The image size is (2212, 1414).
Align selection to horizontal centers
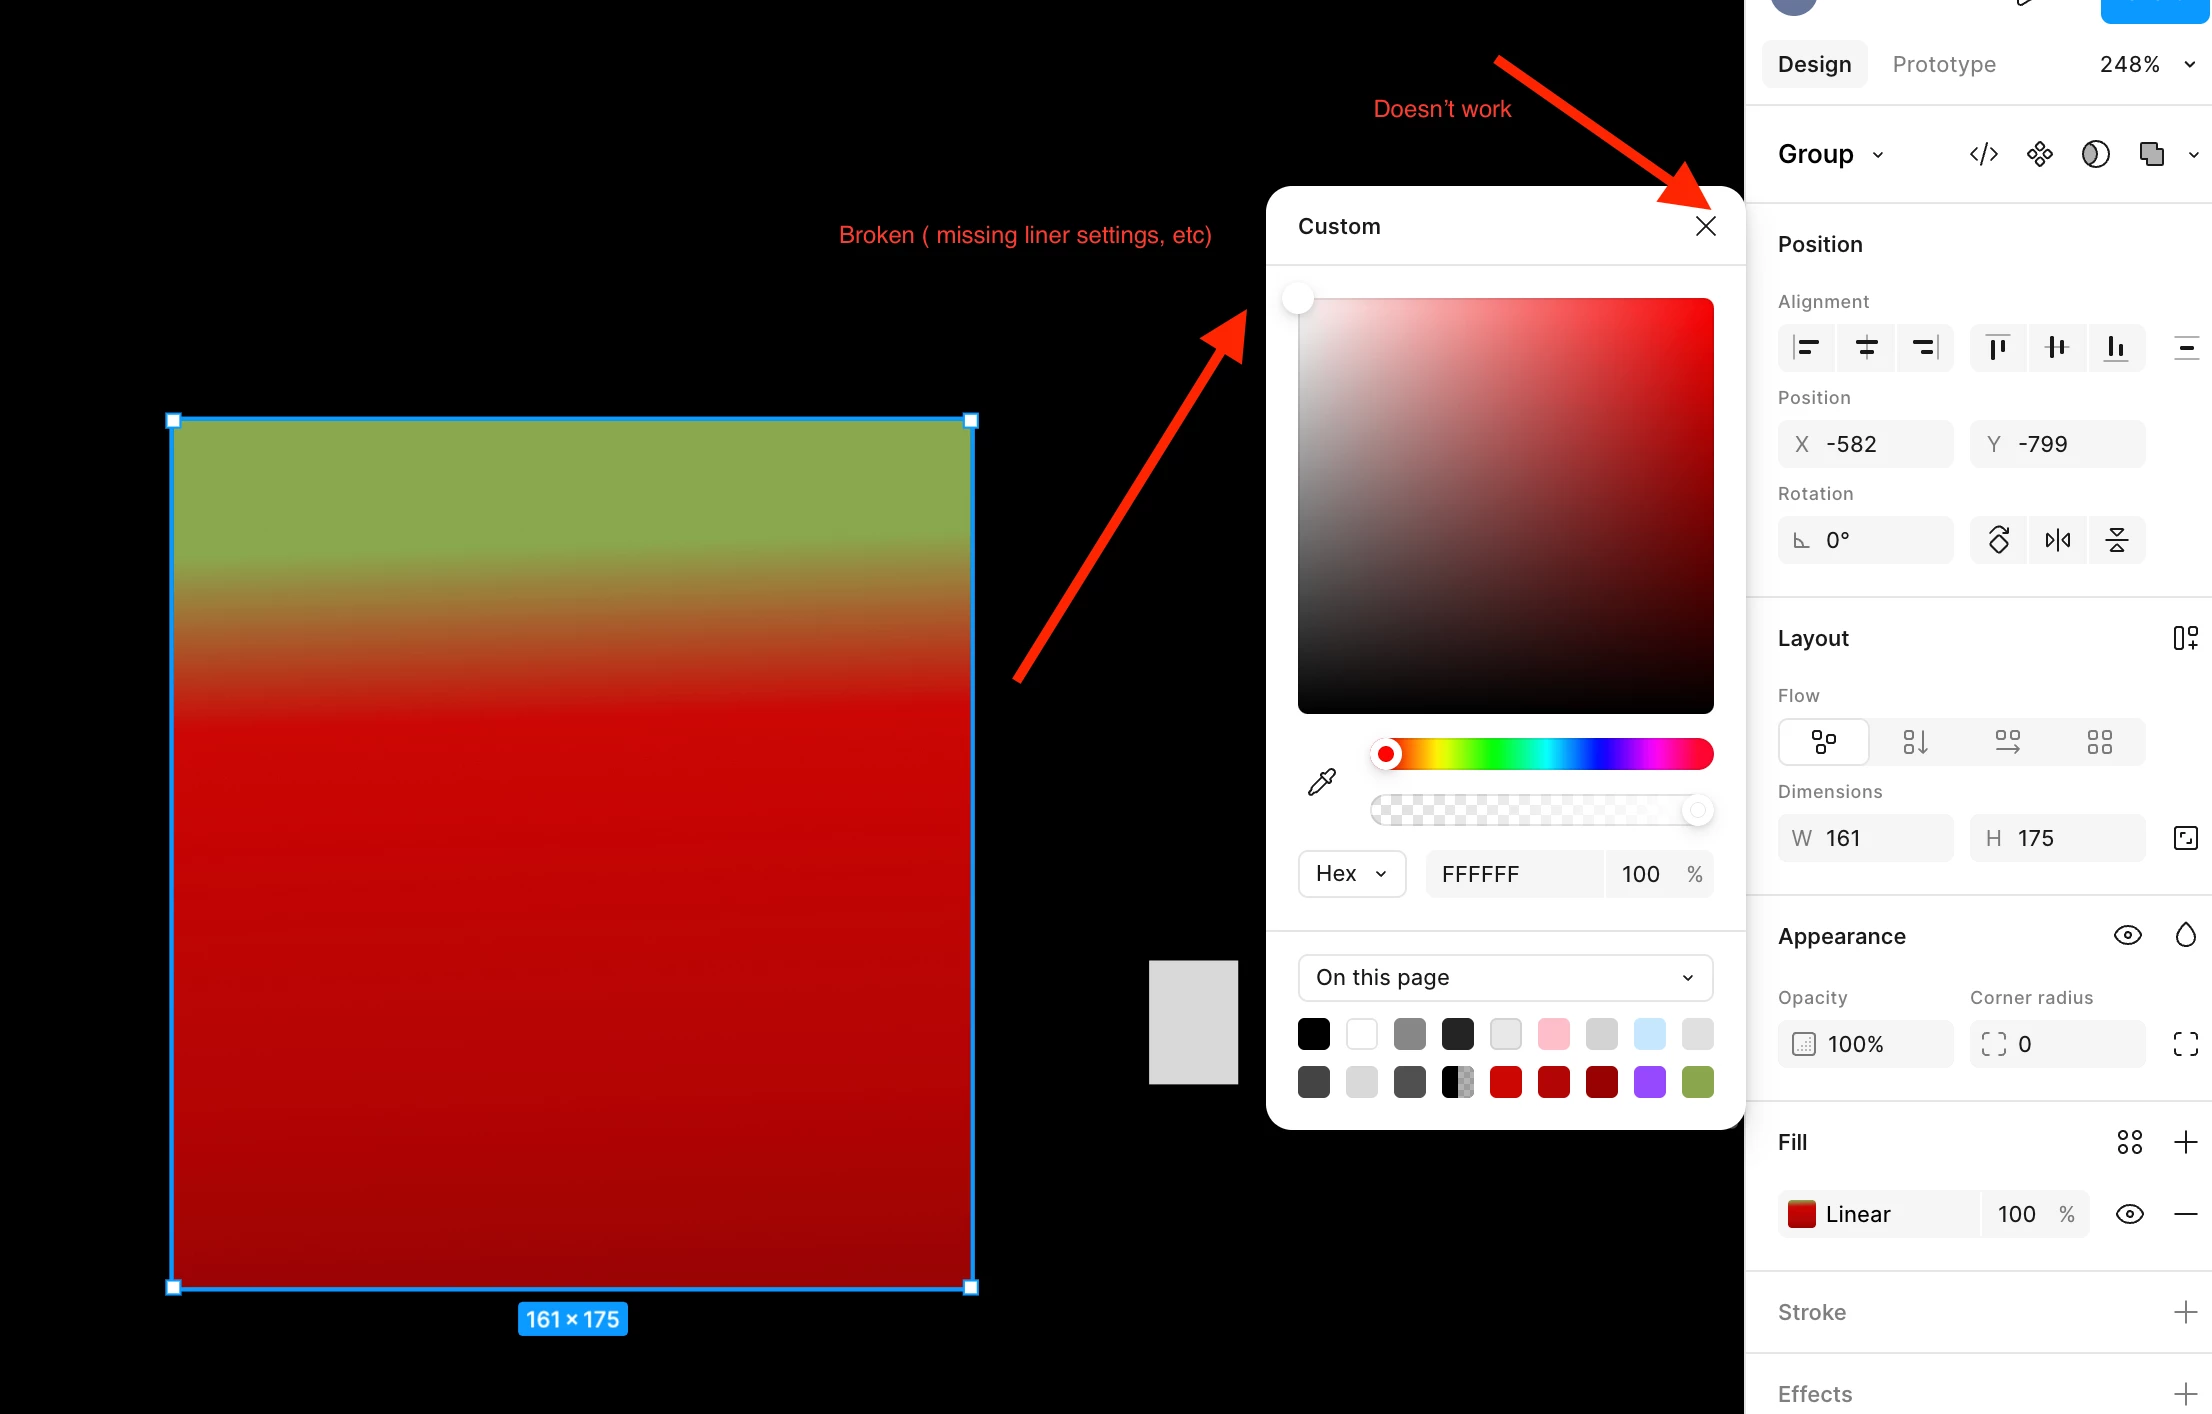click(x=1866, y=347)
